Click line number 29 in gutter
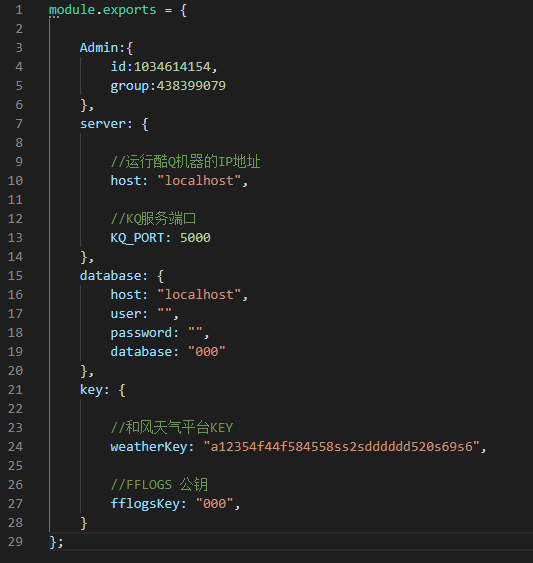533x563 pixels. click(x=15, y=541)
